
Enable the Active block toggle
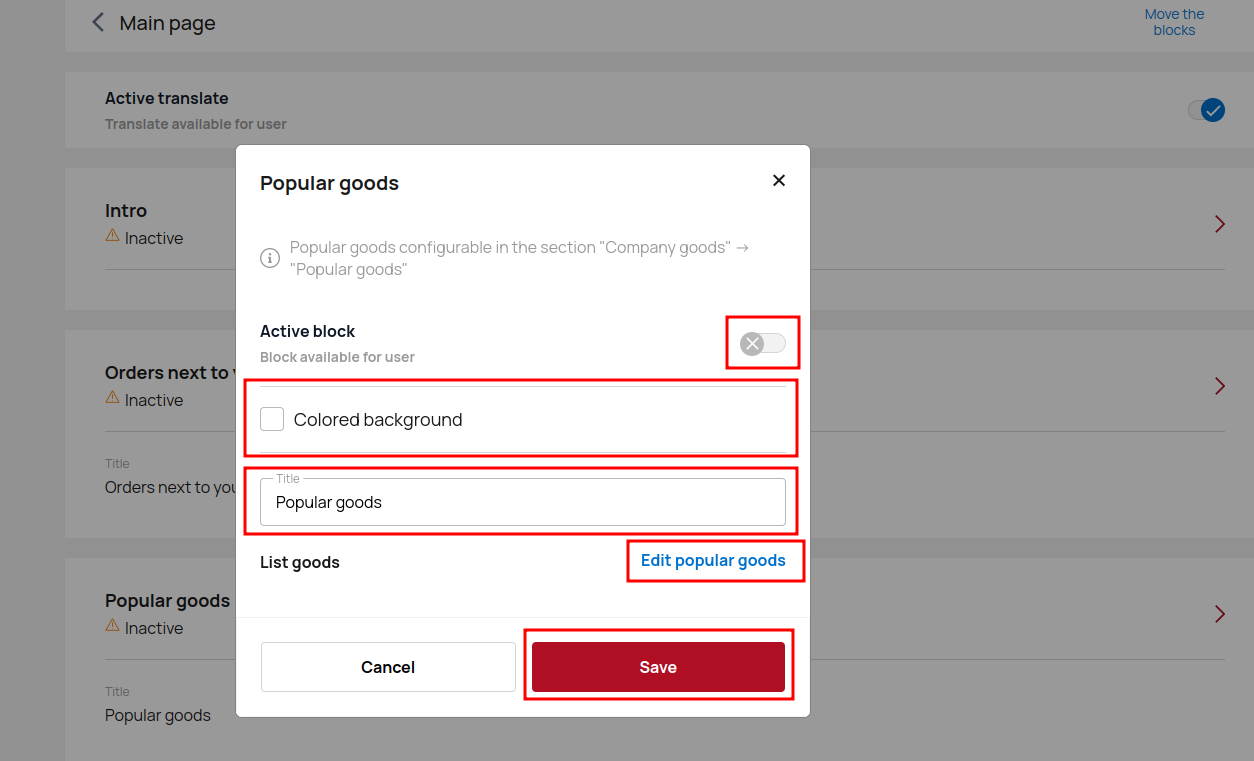coord(763,344)
